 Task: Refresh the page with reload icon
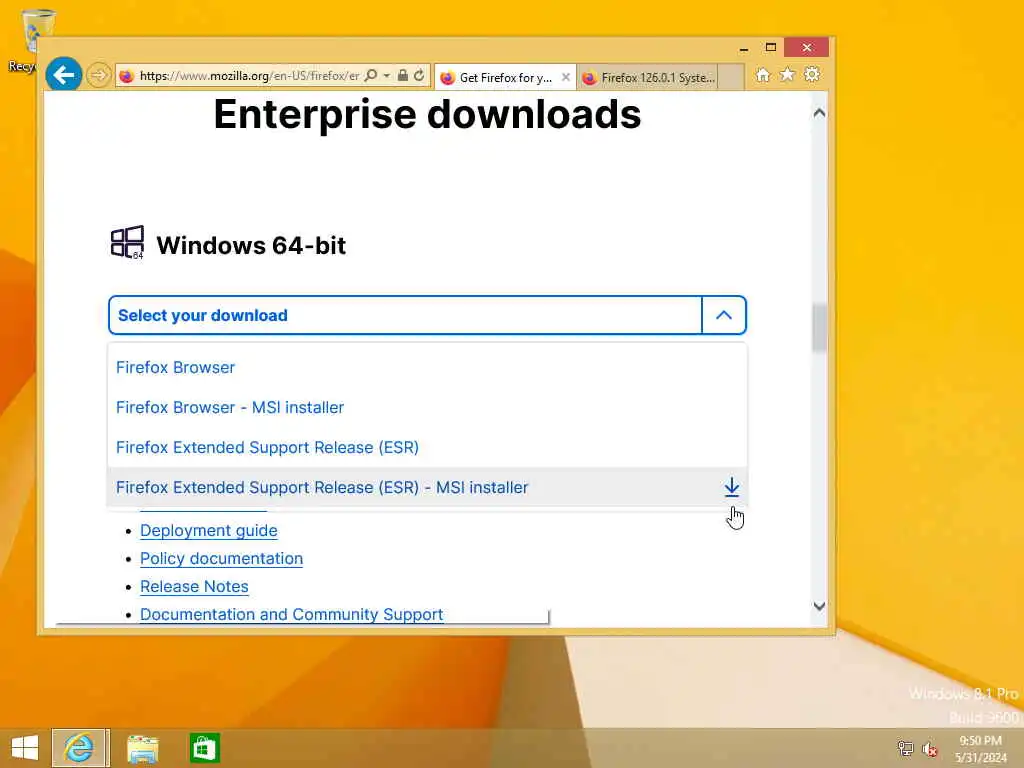pos(419,76)
